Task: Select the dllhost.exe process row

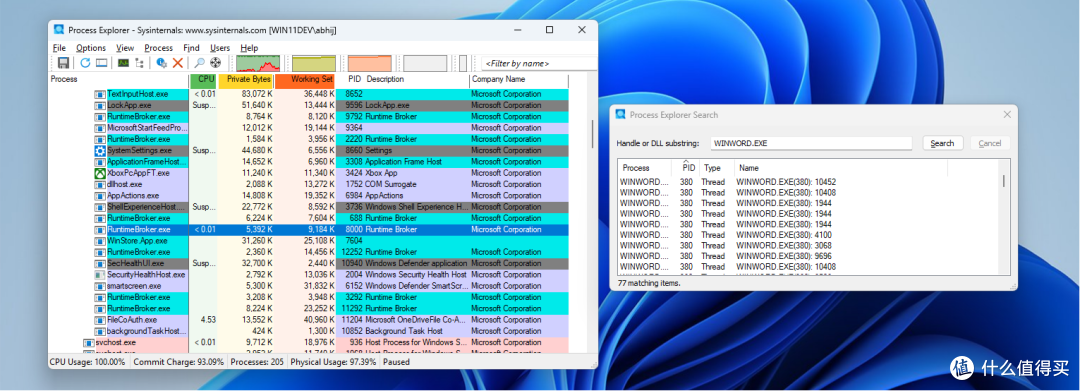Action: (x=310, y=184)
